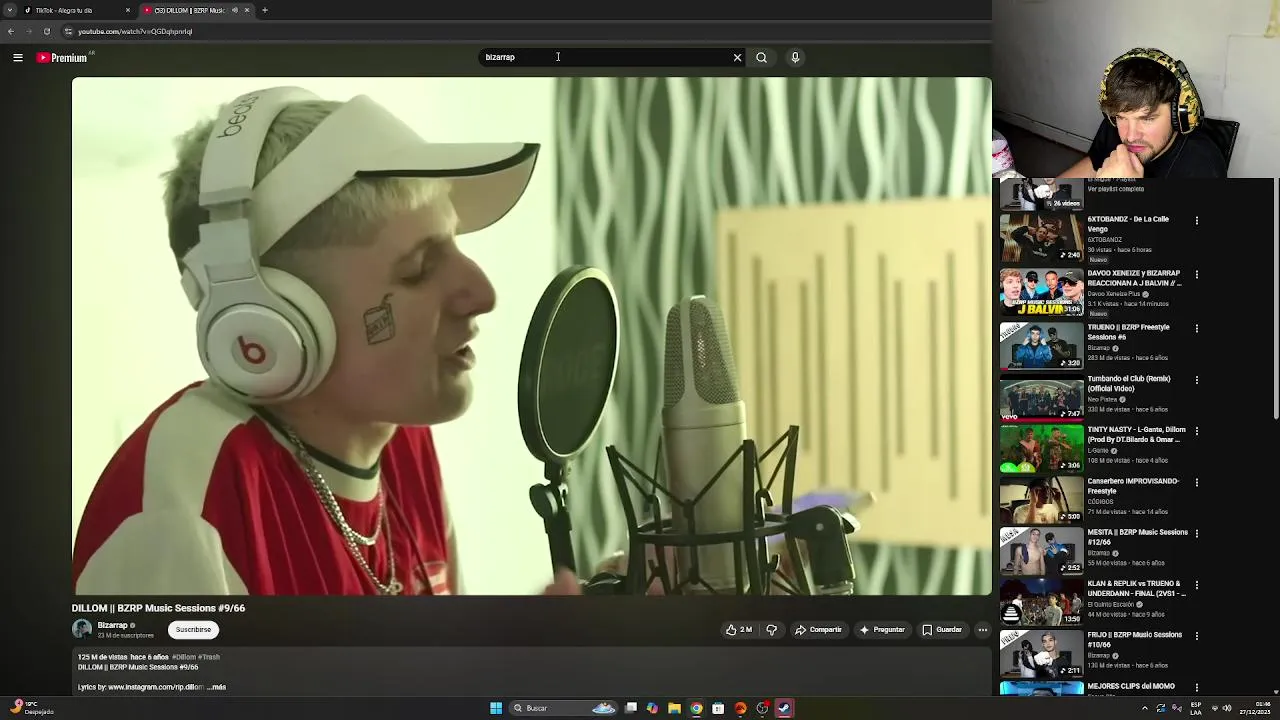Click the magnifier search button

[762, 58]
